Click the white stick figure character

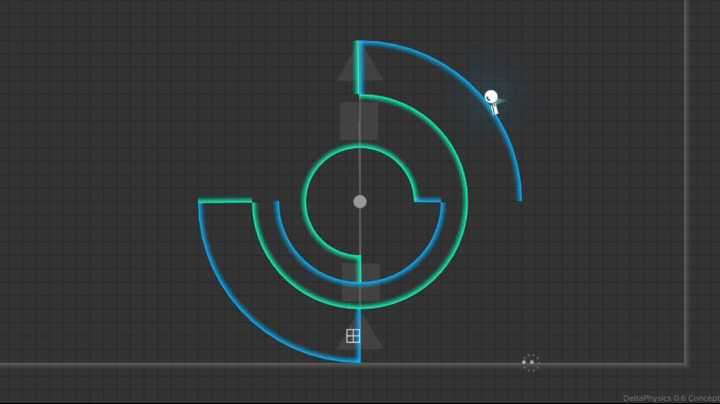[492, 102]
